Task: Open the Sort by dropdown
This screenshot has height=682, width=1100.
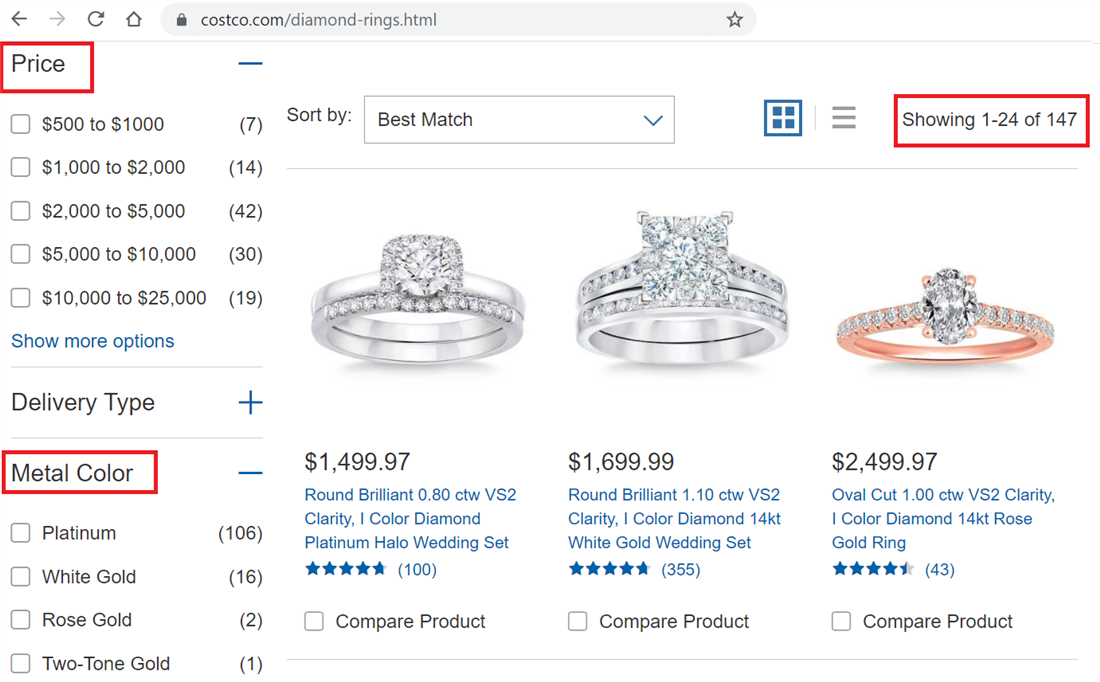Action: (x=519, y=119)
